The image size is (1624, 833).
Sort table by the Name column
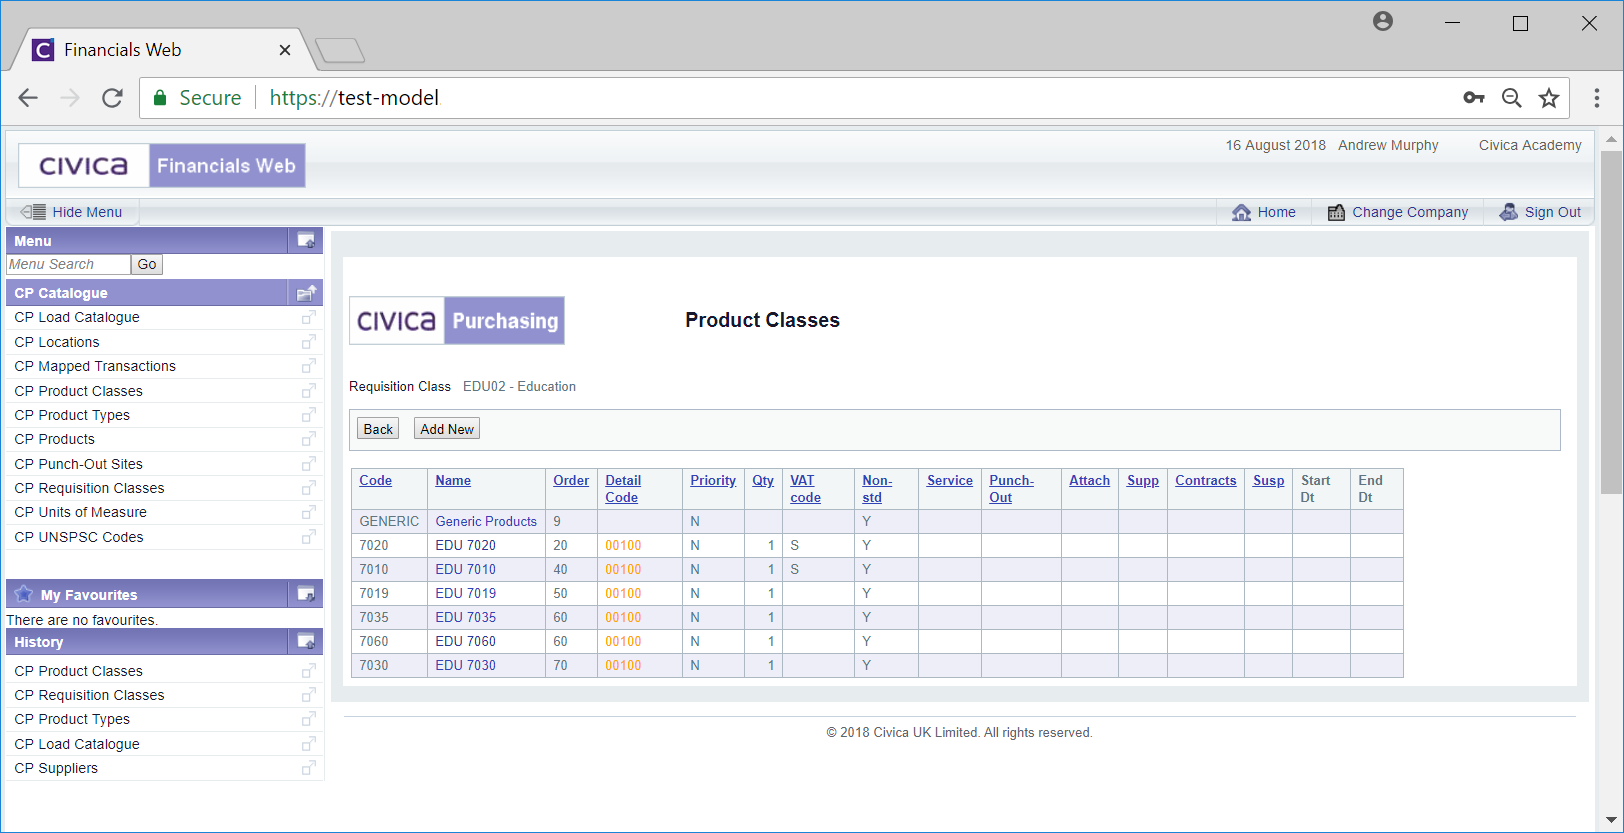pos(453,480)
